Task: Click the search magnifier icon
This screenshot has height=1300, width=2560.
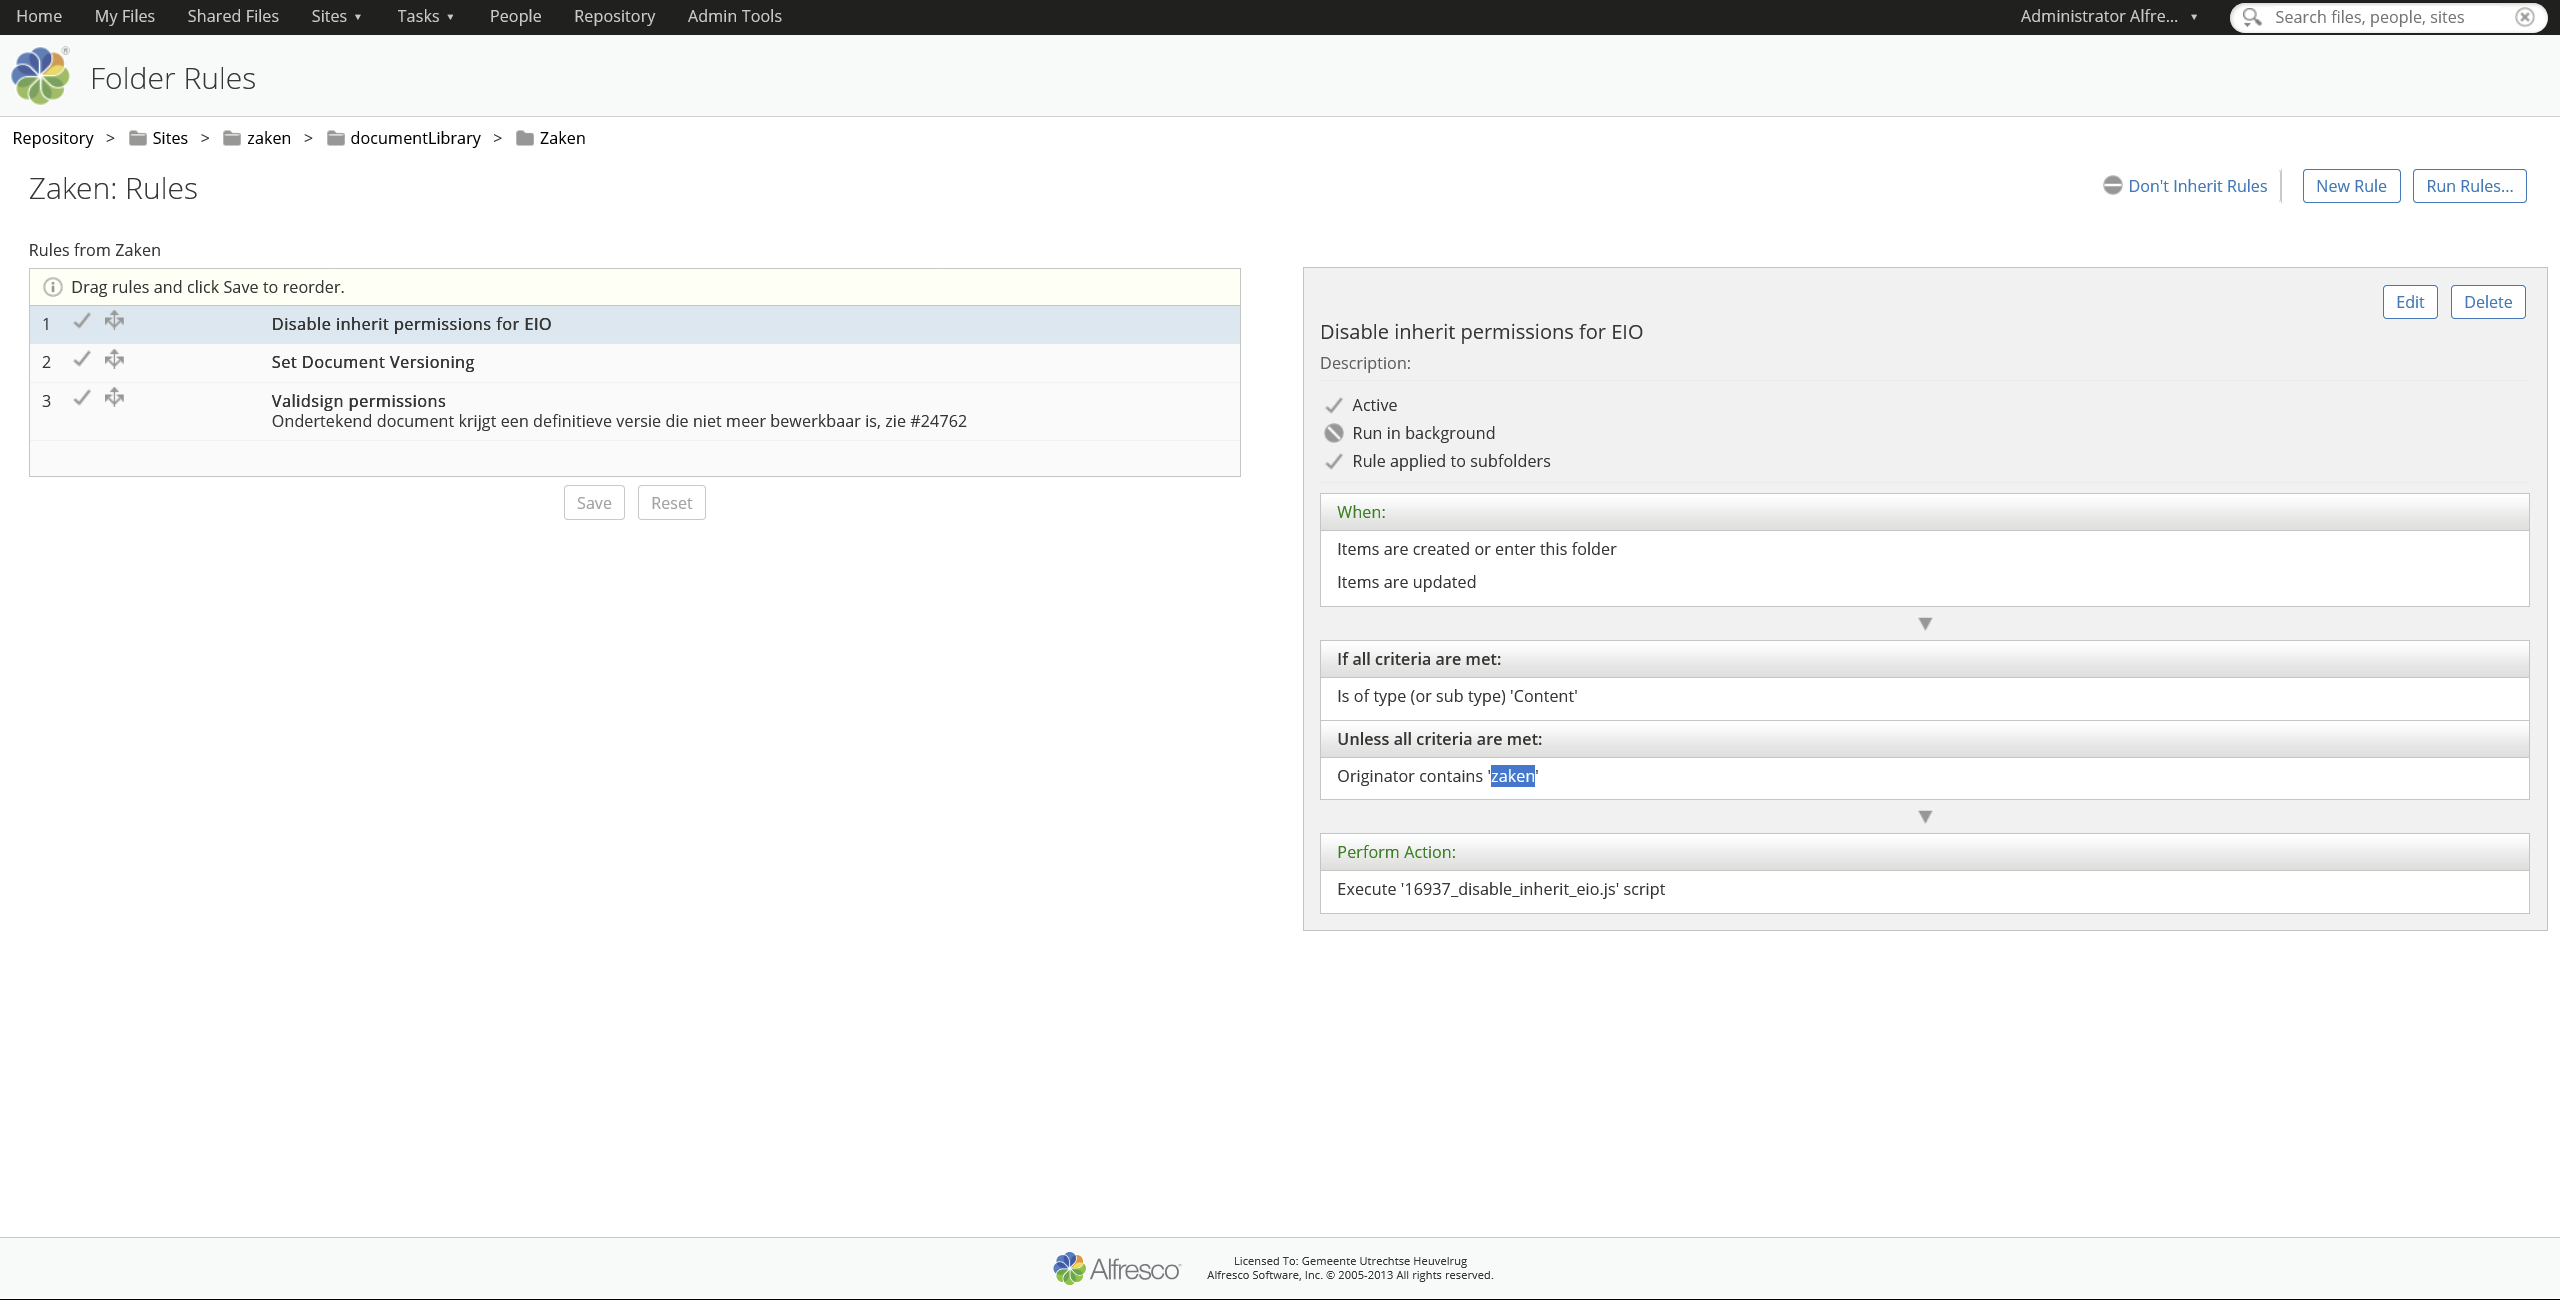Action: 2252,17
